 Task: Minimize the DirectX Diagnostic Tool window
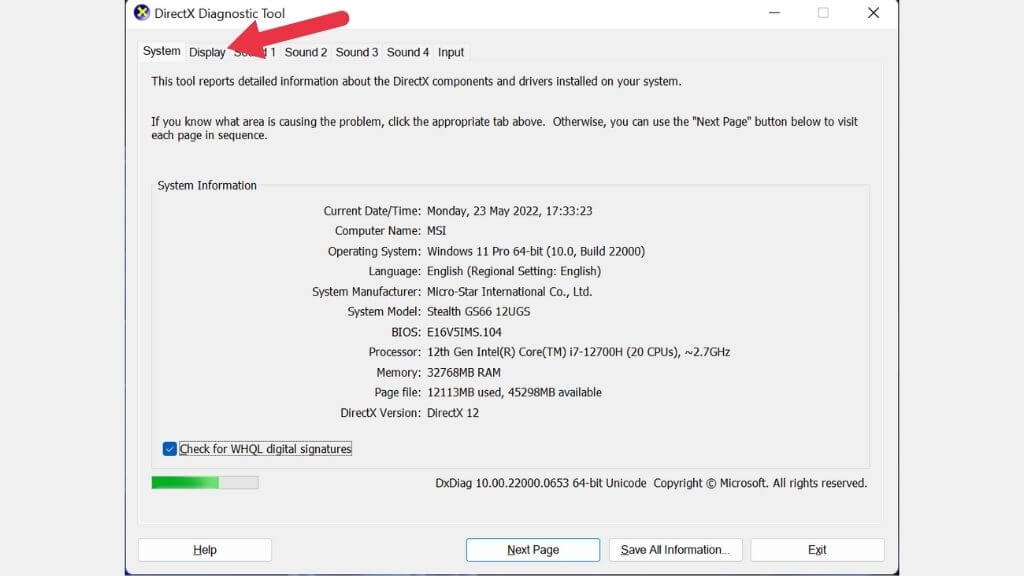[x=775, y=13]
